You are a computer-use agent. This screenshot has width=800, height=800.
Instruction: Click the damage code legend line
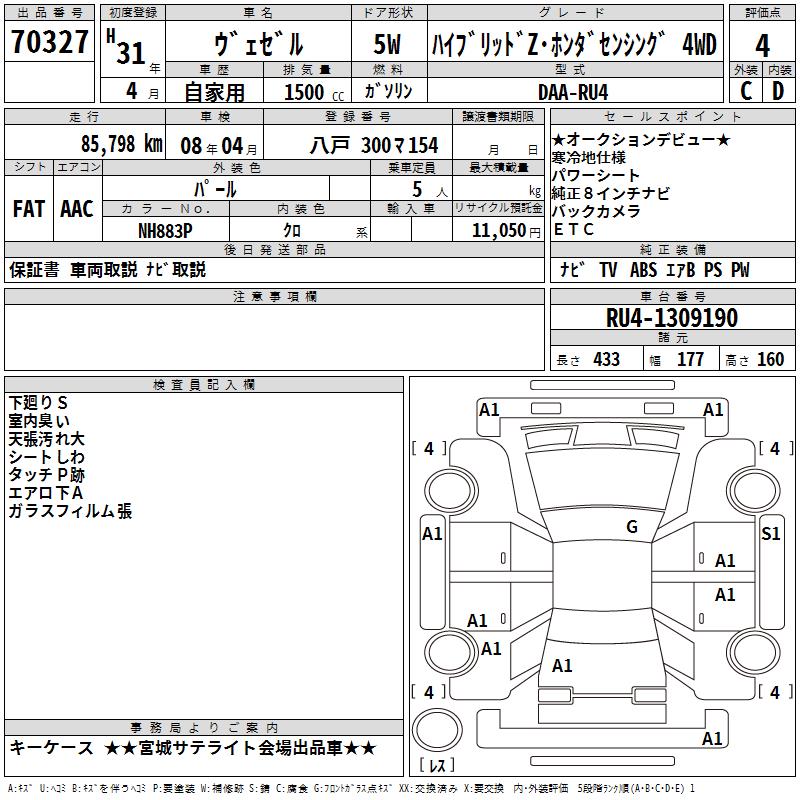[x=351, y=789]
